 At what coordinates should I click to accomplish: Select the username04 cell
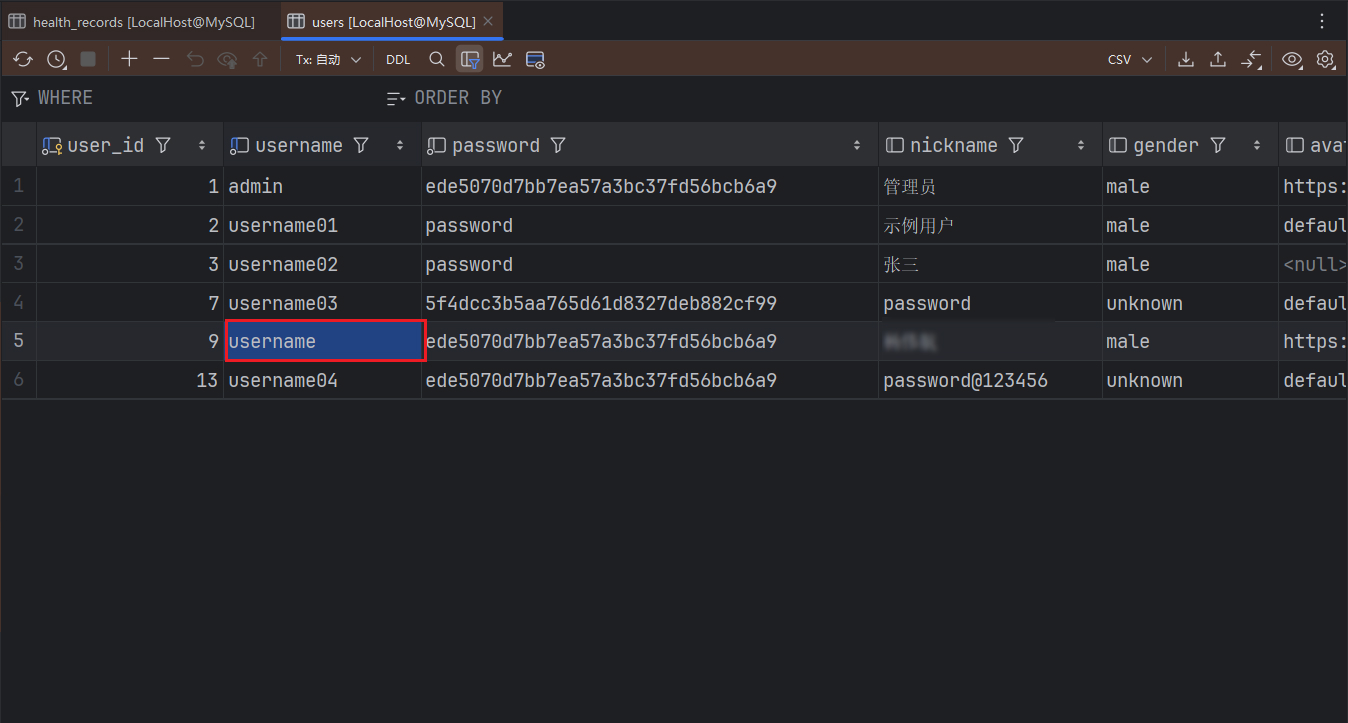pos(322,380)
